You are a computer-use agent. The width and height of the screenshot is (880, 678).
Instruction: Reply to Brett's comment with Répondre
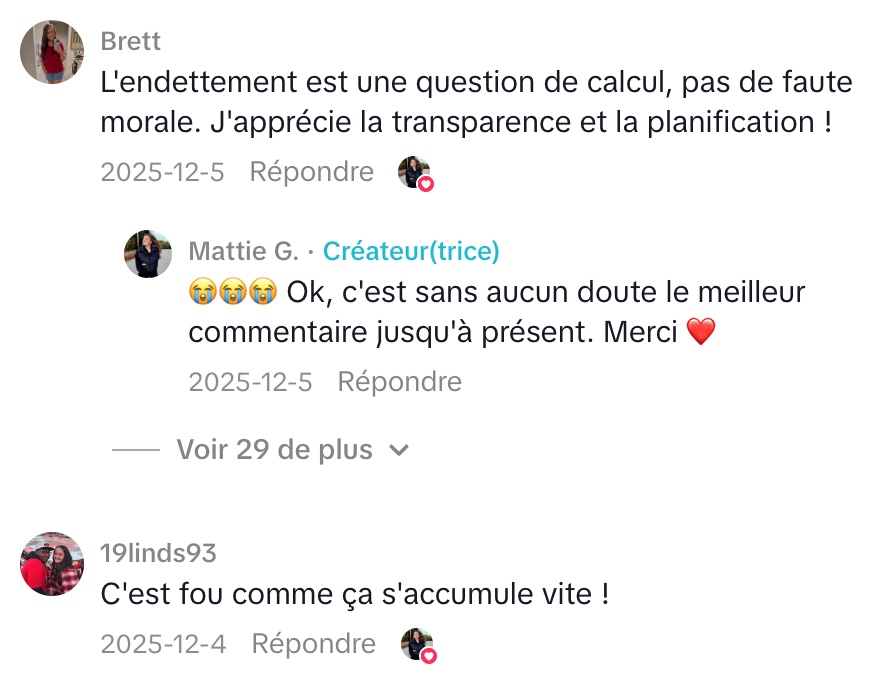(311, 172)
